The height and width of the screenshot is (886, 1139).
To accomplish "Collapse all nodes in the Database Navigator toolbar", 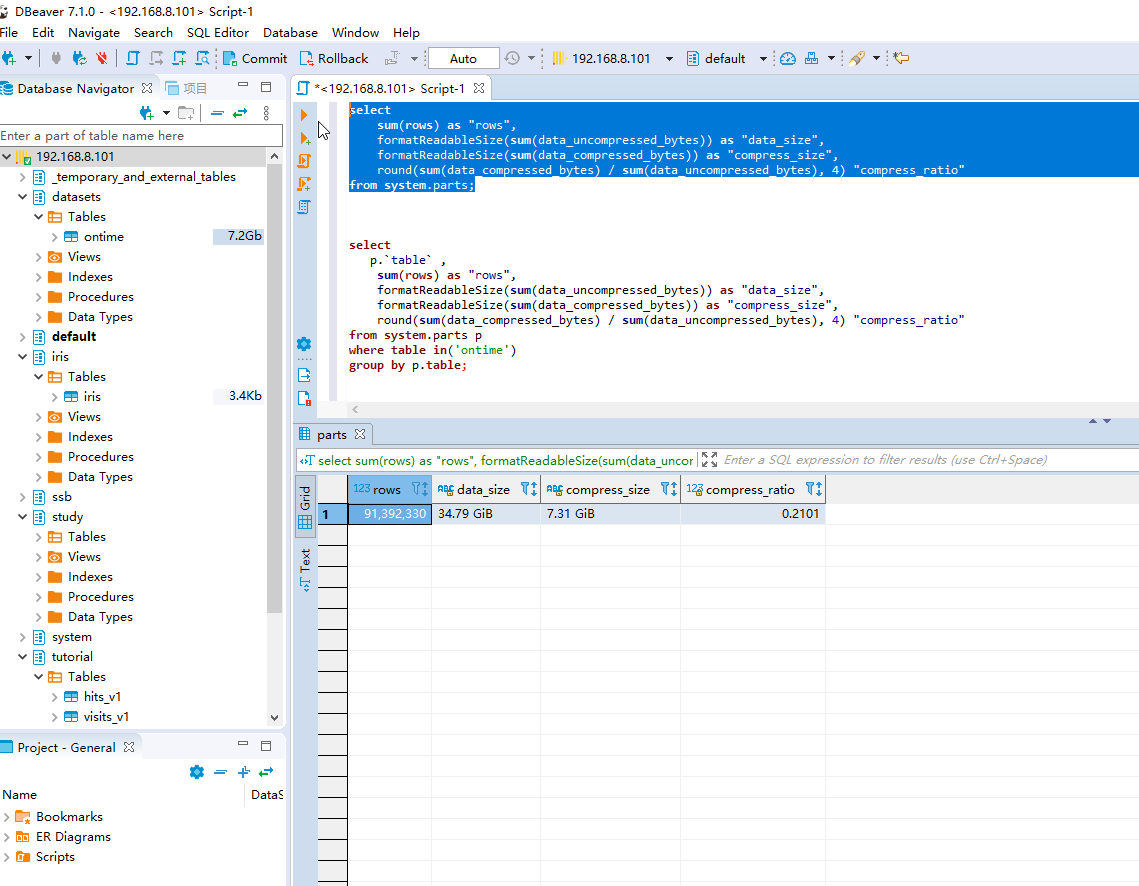I will 216,113.
